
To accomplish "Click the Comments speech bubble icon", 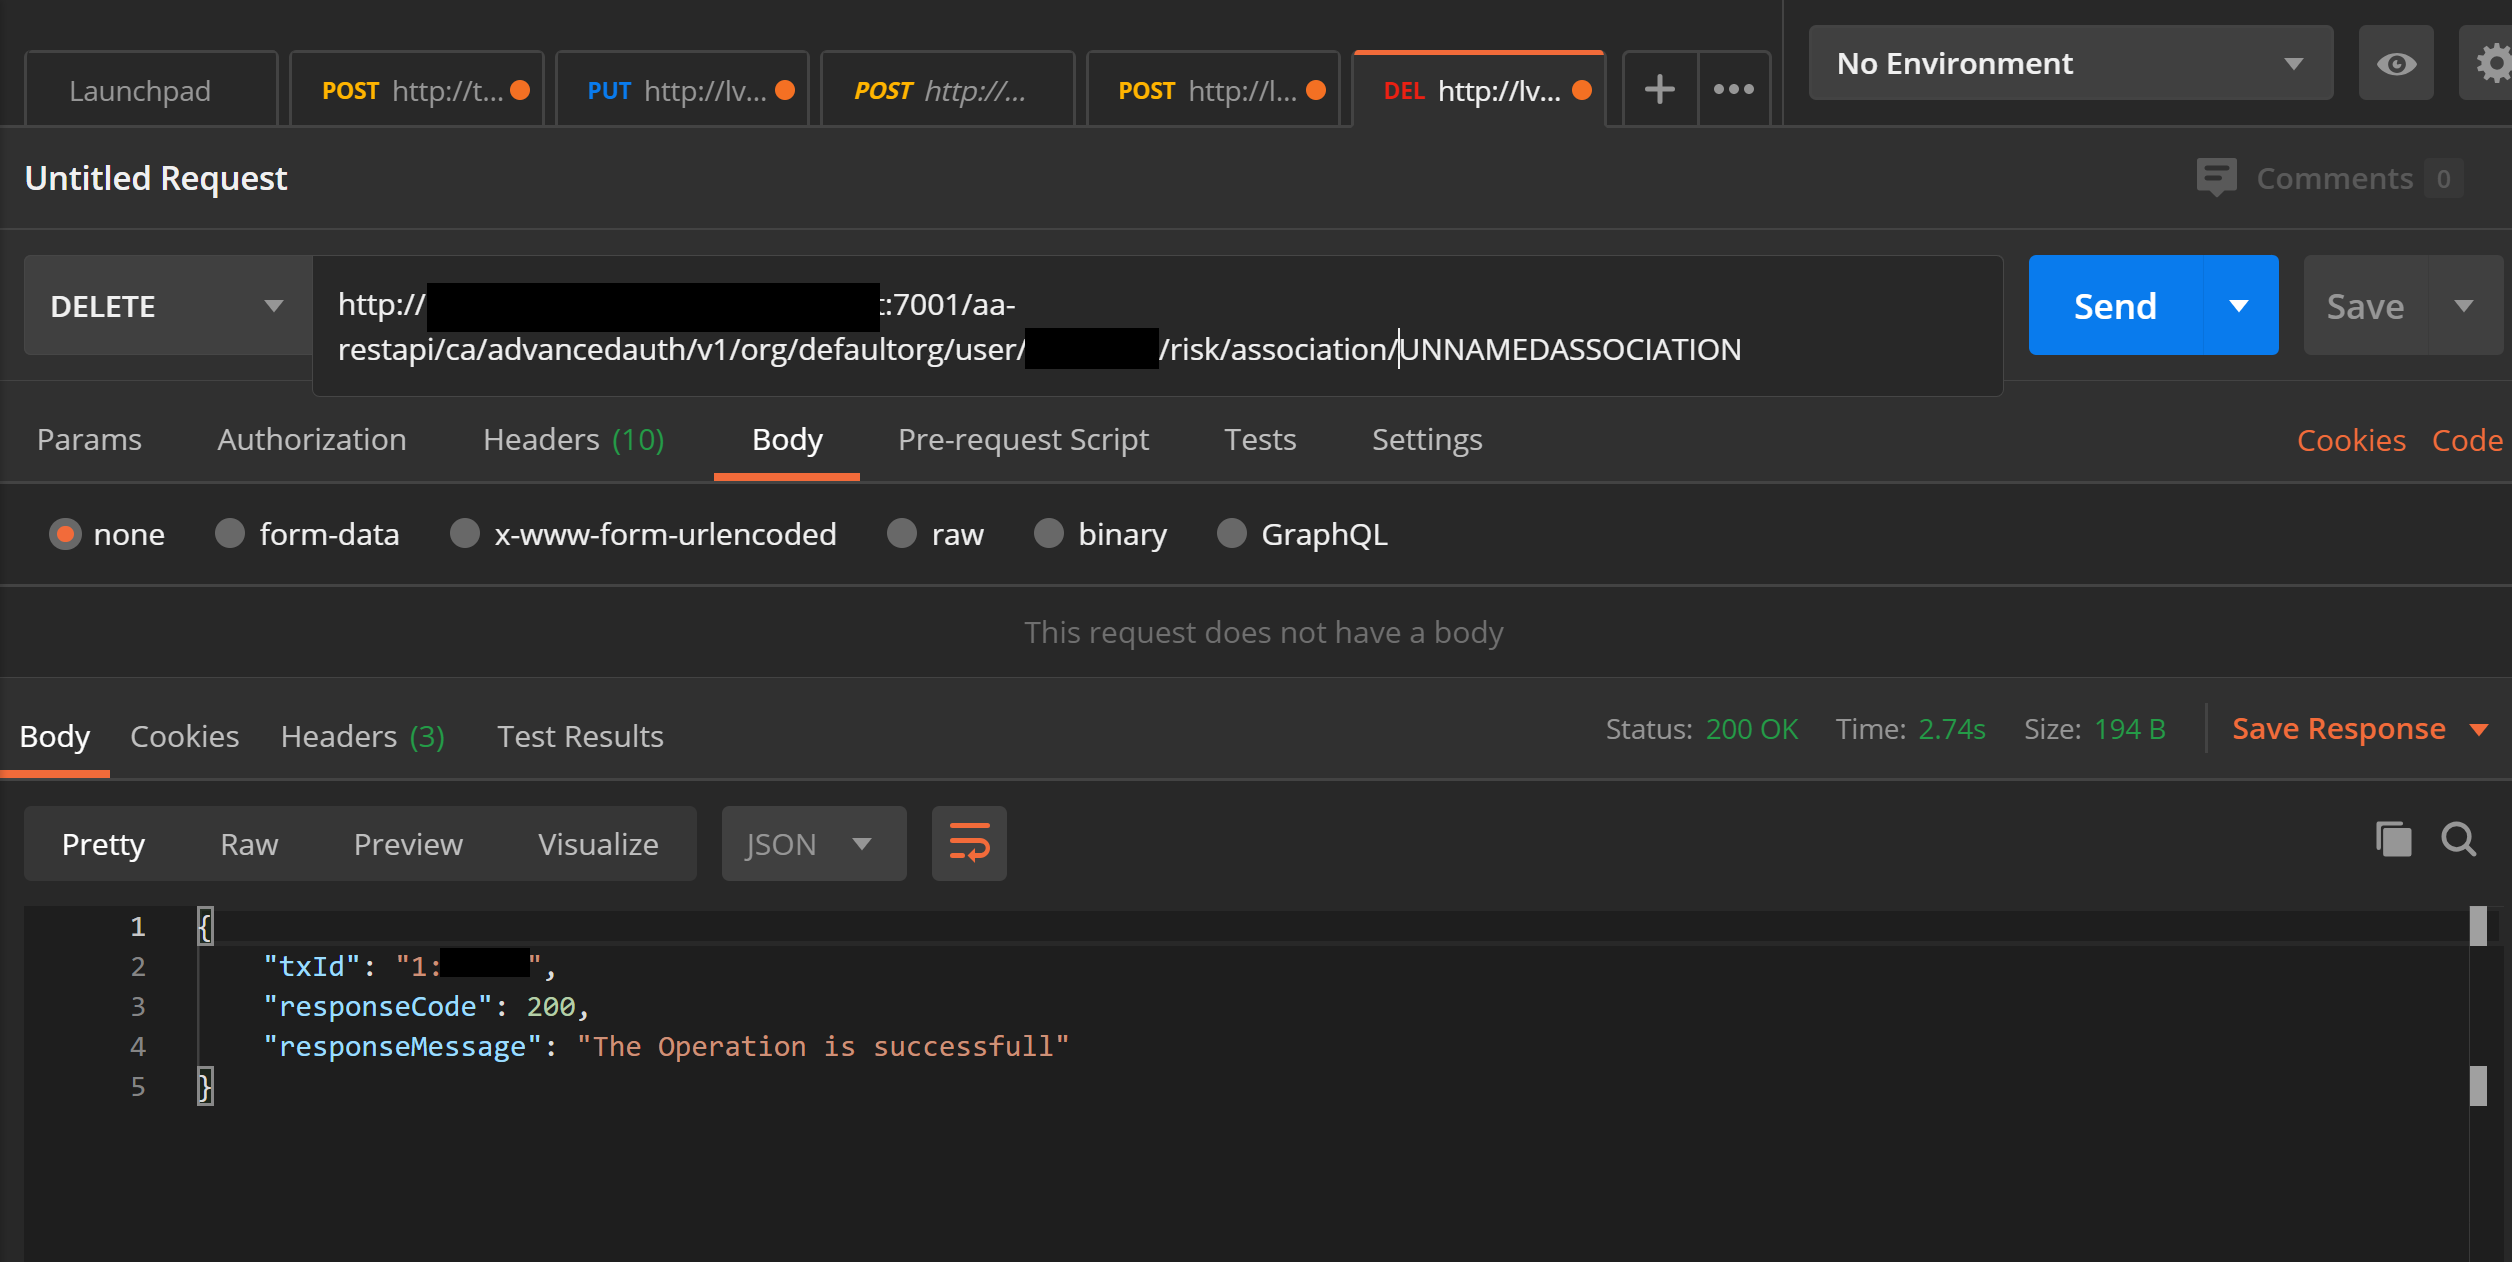I will coord(2215,177).
